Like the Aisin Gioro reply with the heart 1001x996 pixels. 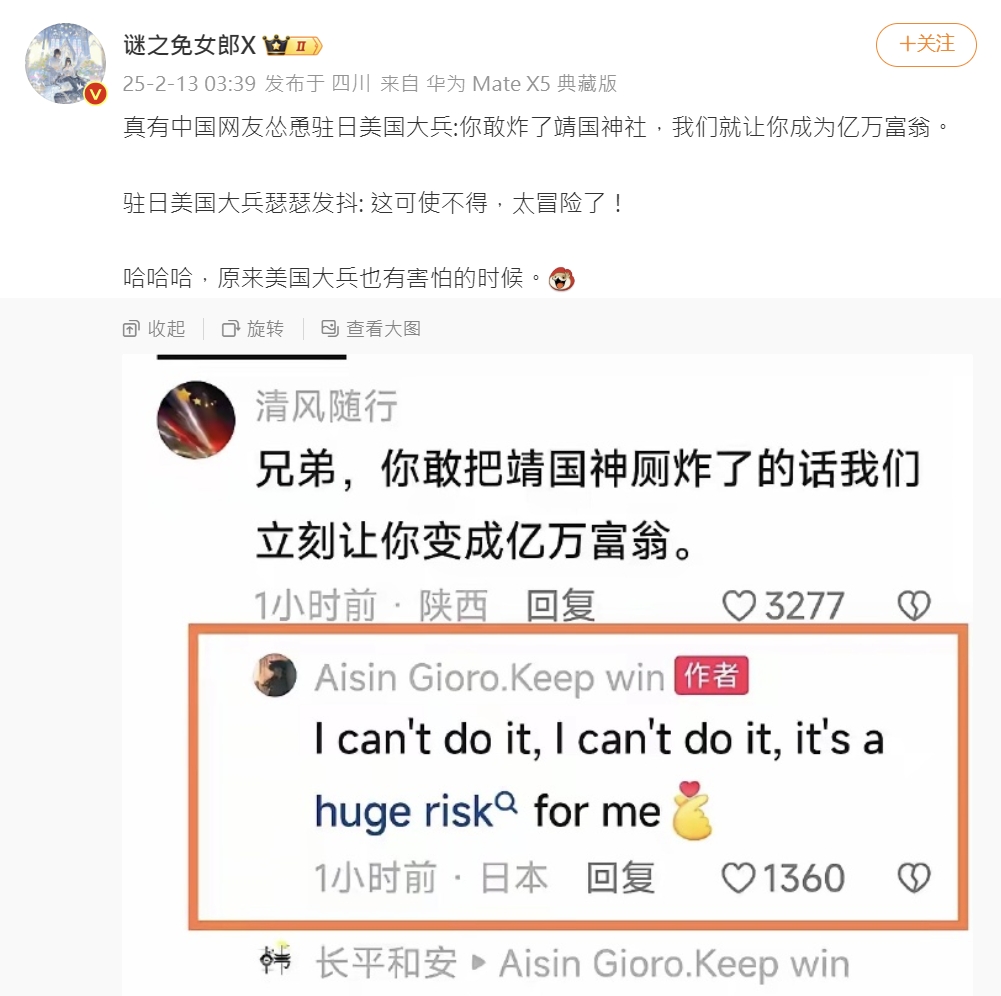(x=738, y=878)
